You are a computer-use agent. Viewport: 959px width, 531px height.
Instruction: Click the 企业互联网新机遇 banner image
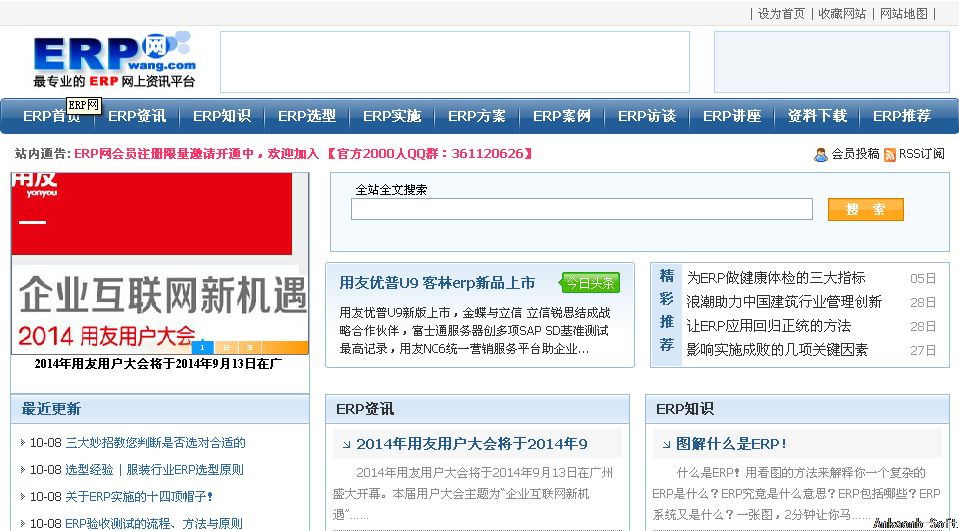tap(160, 264)
